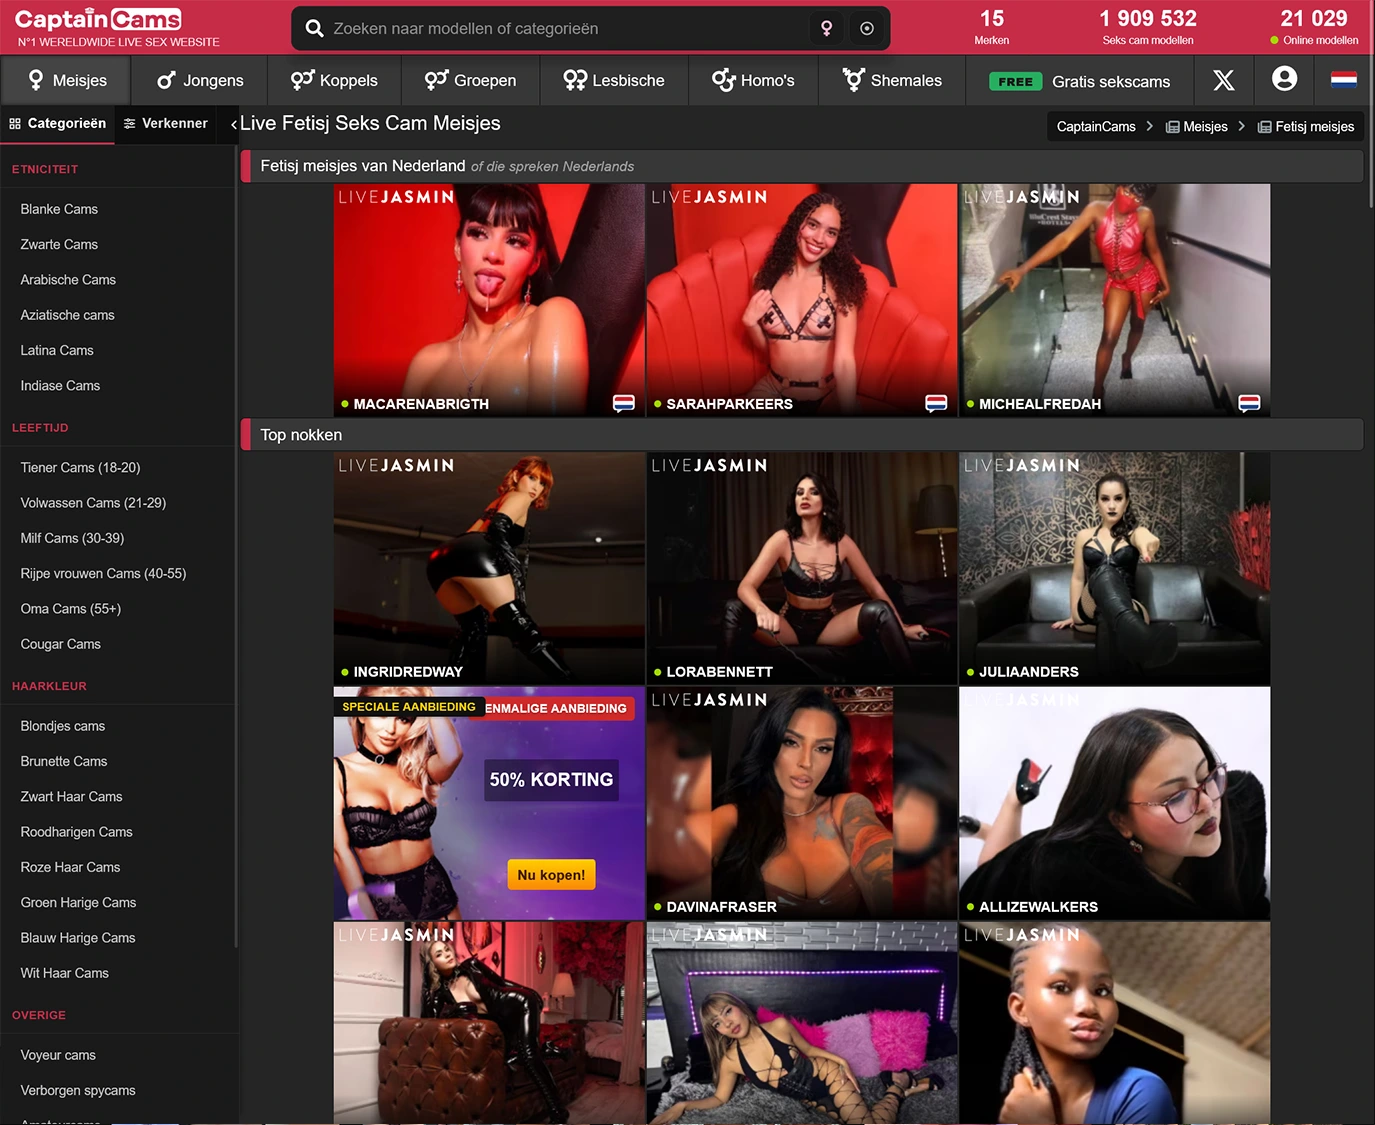Click the CaptainCams logo
The image size is (1375, 1125).
[x=98, y=19]
